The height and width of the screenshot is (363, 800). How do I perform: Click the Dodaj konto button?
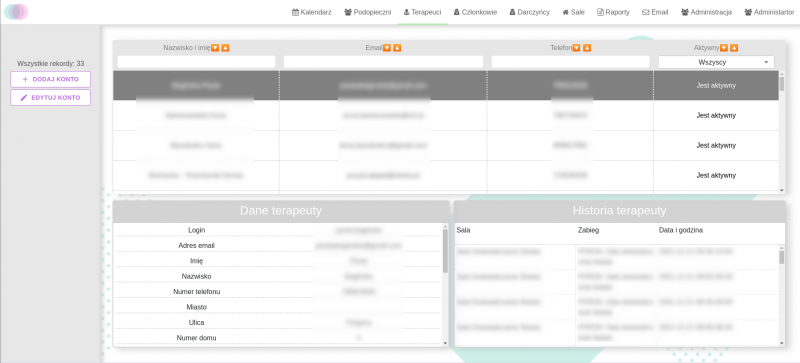coord(51,79)
